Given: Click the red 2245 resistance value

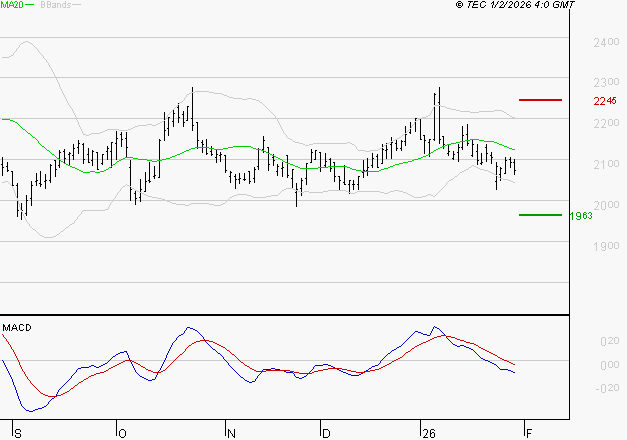Looking at the screenshot, I should [605, 101].
